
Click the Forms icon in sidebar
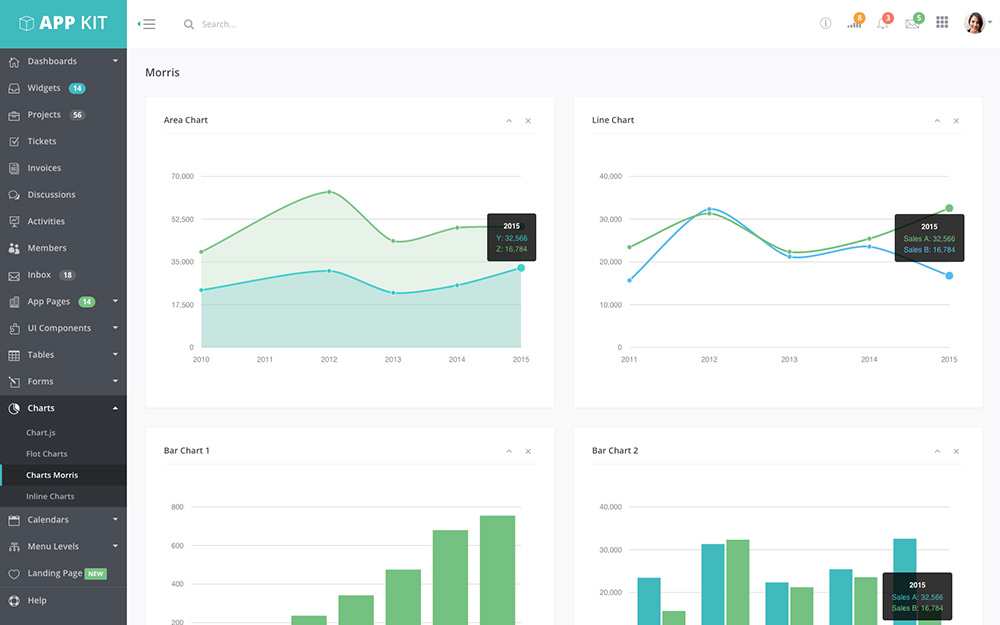click(x=14, y=382)
